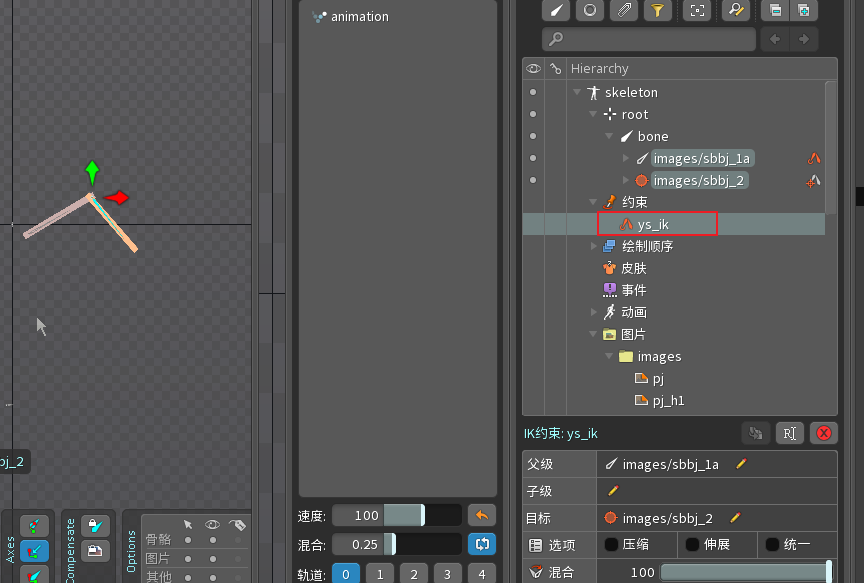The height and width of the screenshot is (583, 864).
Task: Click the repeat loop icon next to 混合
Action: pyautogui.click(x=481, y=544)
